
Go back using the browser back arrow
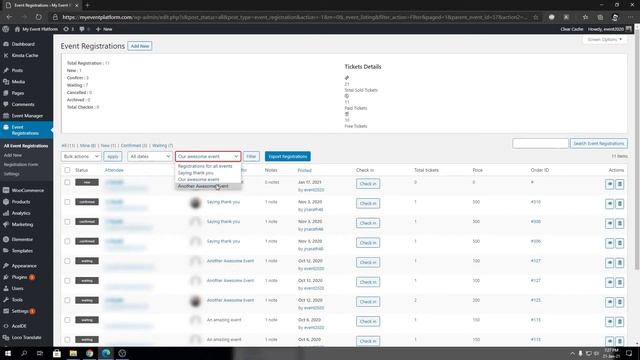click(9, 17)
